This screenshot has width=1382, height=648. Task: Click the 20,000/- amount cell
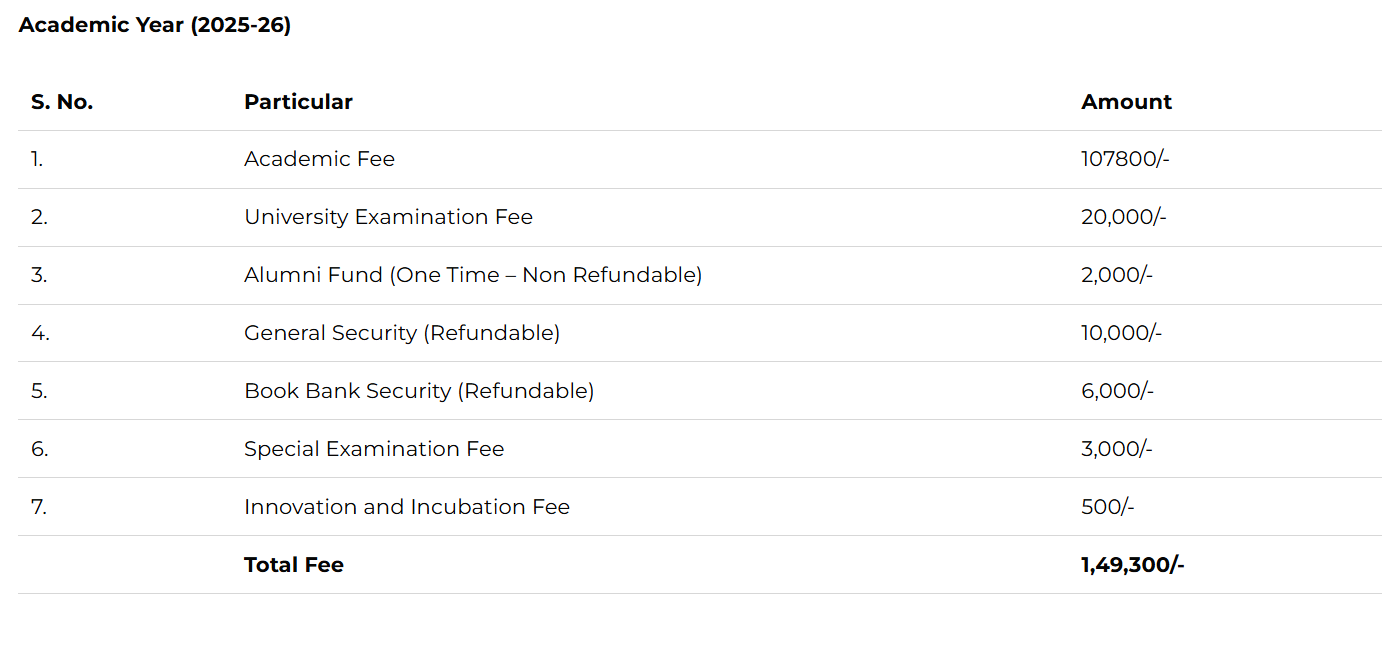pos(1123,217)
